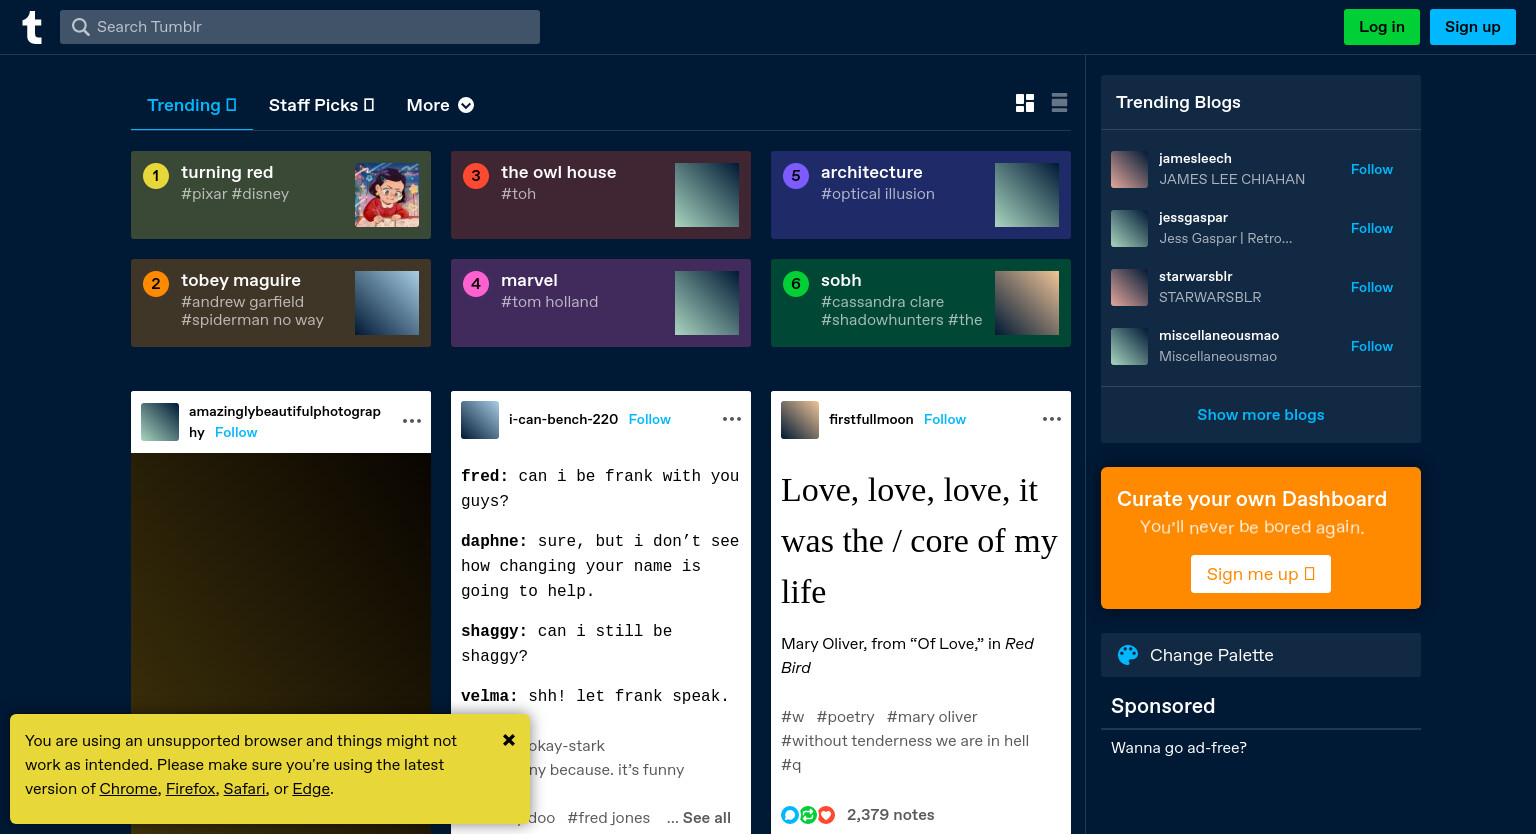Open miscellaneousmao blog avatar
This screenshot has height=834, width=1536.
(1129, 347)
